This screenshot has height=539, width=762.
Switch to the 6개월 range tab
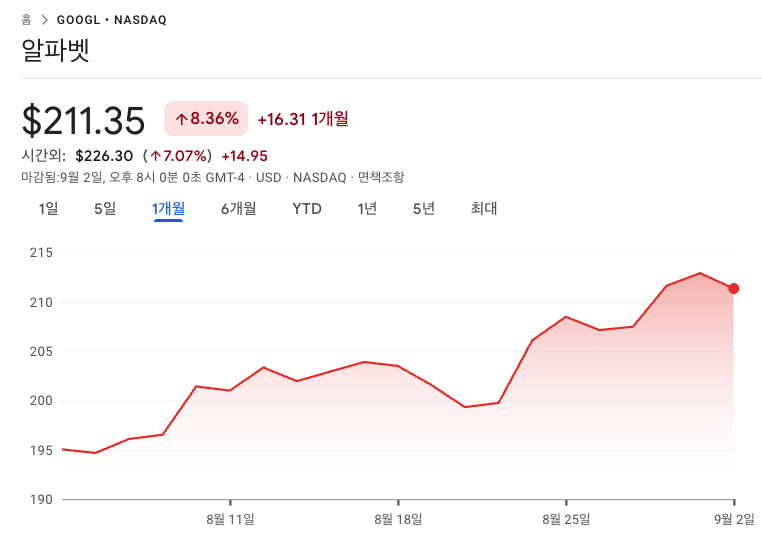point(238,209)
